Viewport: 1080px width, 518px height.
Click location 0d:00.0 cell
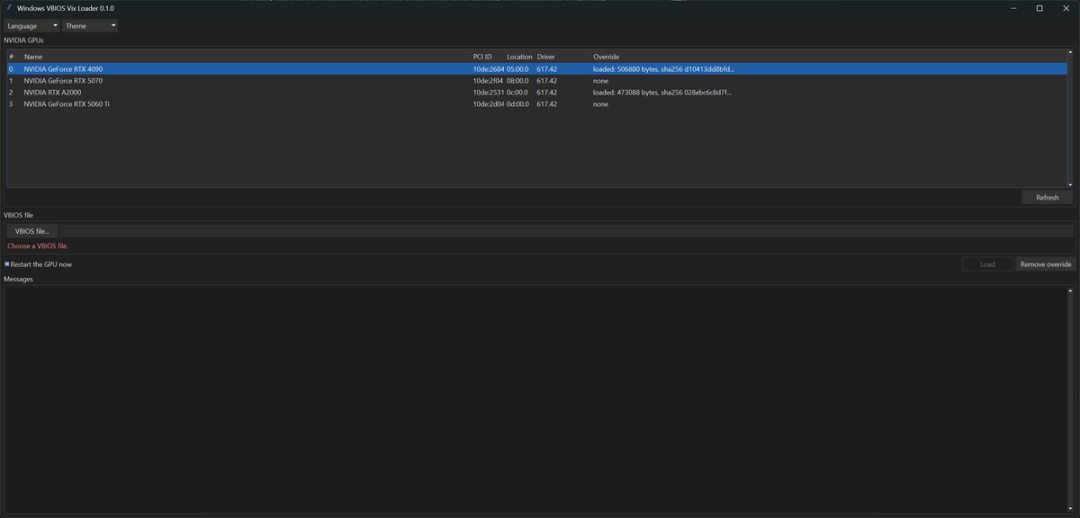pyautogui.click(x=518, y=104)
